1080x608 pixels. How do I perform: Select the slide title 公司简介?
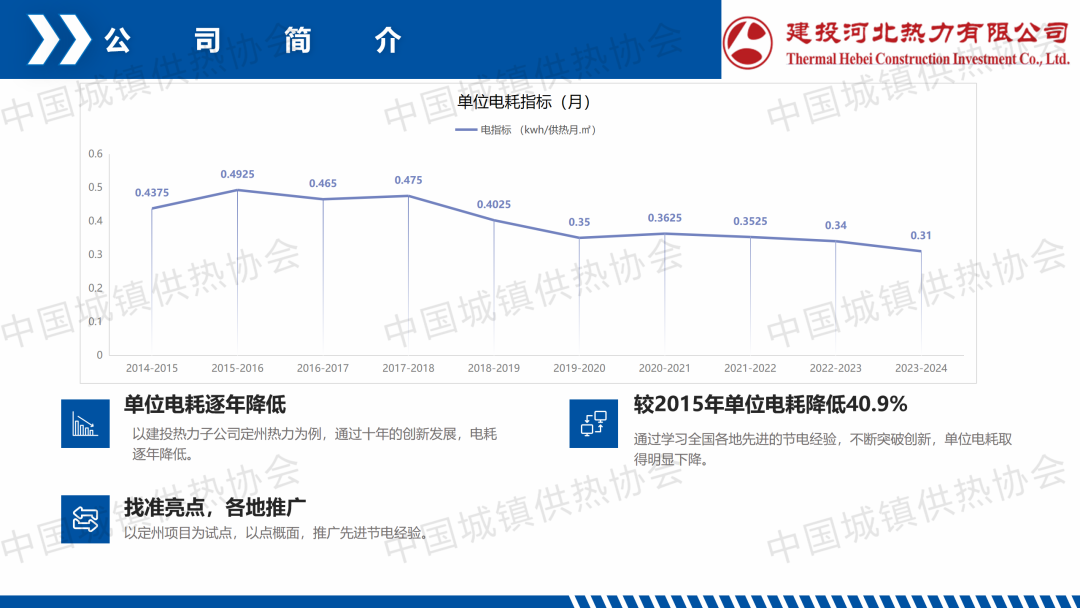click(x=252, y=40)
